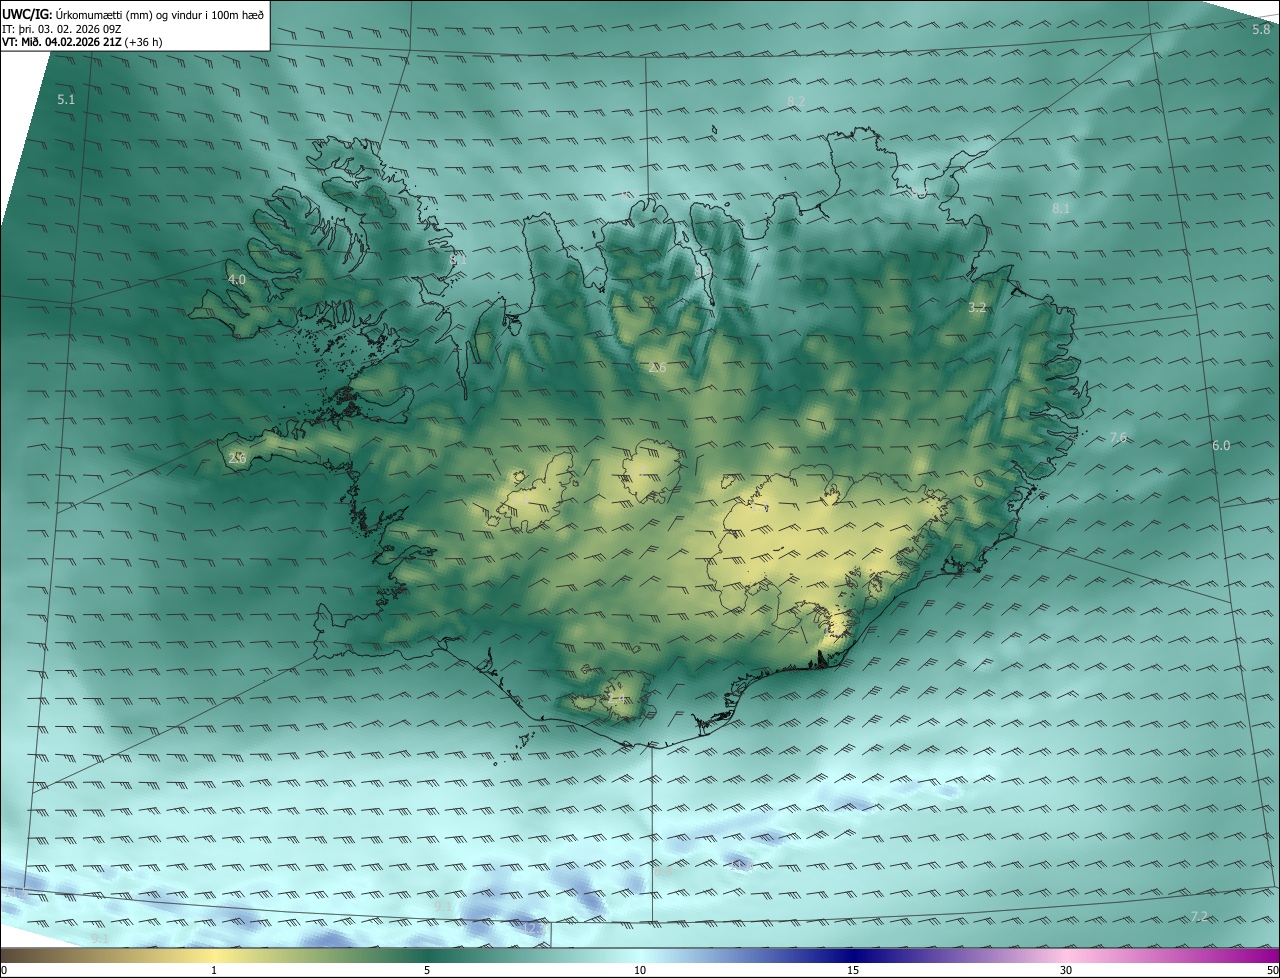Click the "6.0" value label on the map
Screen dimensions: 1280x978
(1221, 445)
